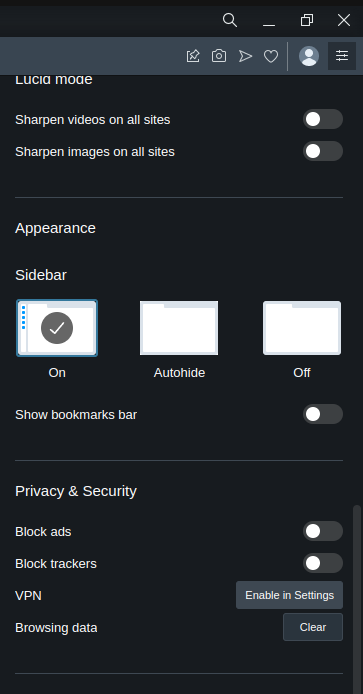Minimize the browser window
This screenshot has height=694, width=363.
pyautogui.click(x=269, y=20)
